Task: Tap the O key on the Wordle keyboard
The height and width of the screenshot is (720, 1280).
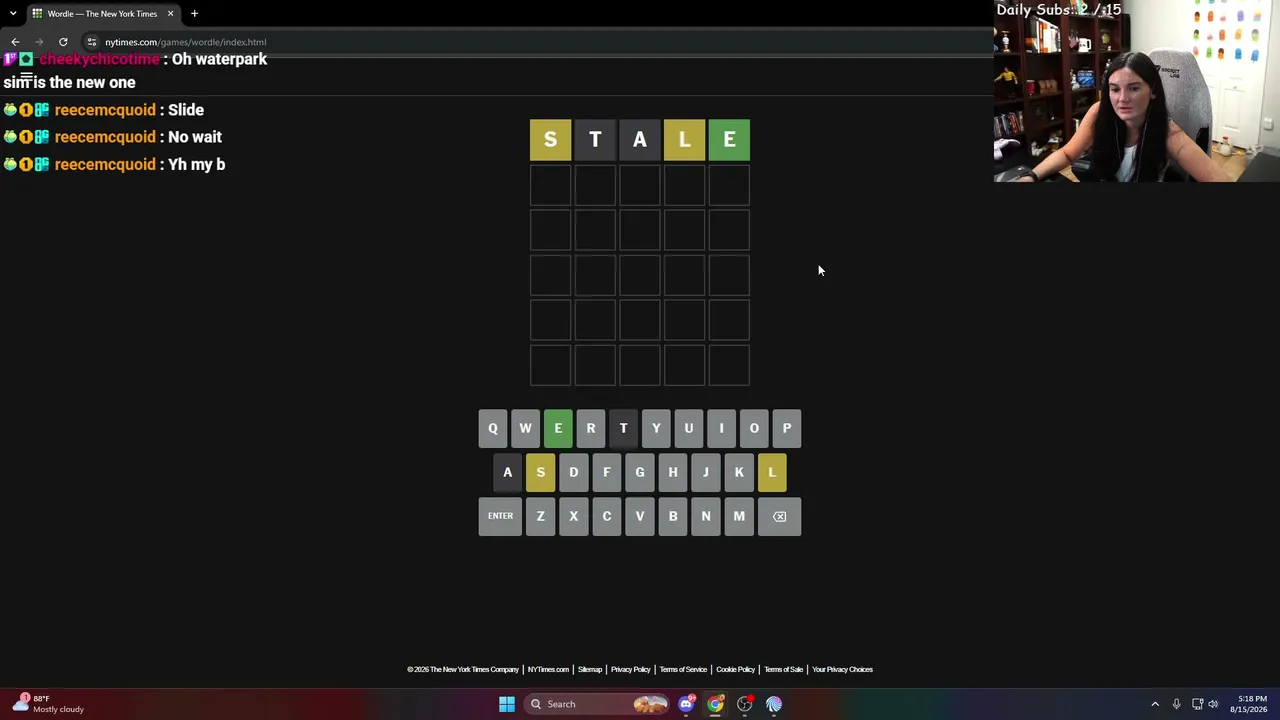Action: [x=754, y=428]
